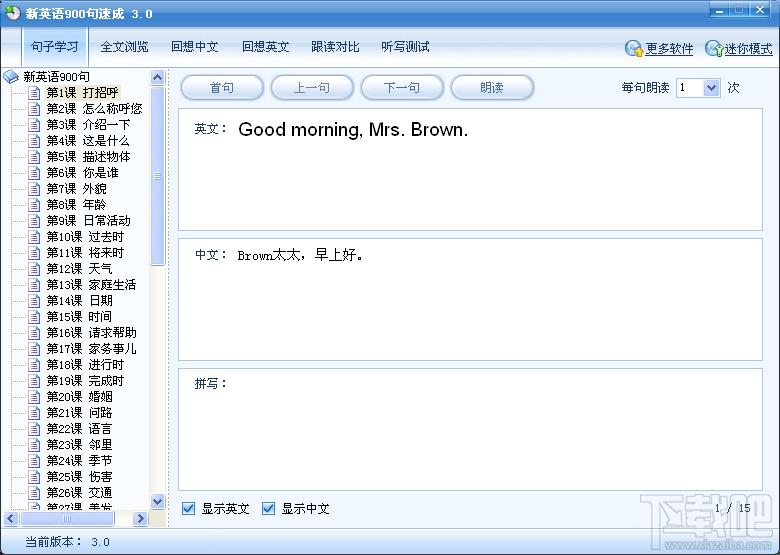Select lesson 第22课 语言
This screenshot has height=555, width=780.
(x=80, y=429)
